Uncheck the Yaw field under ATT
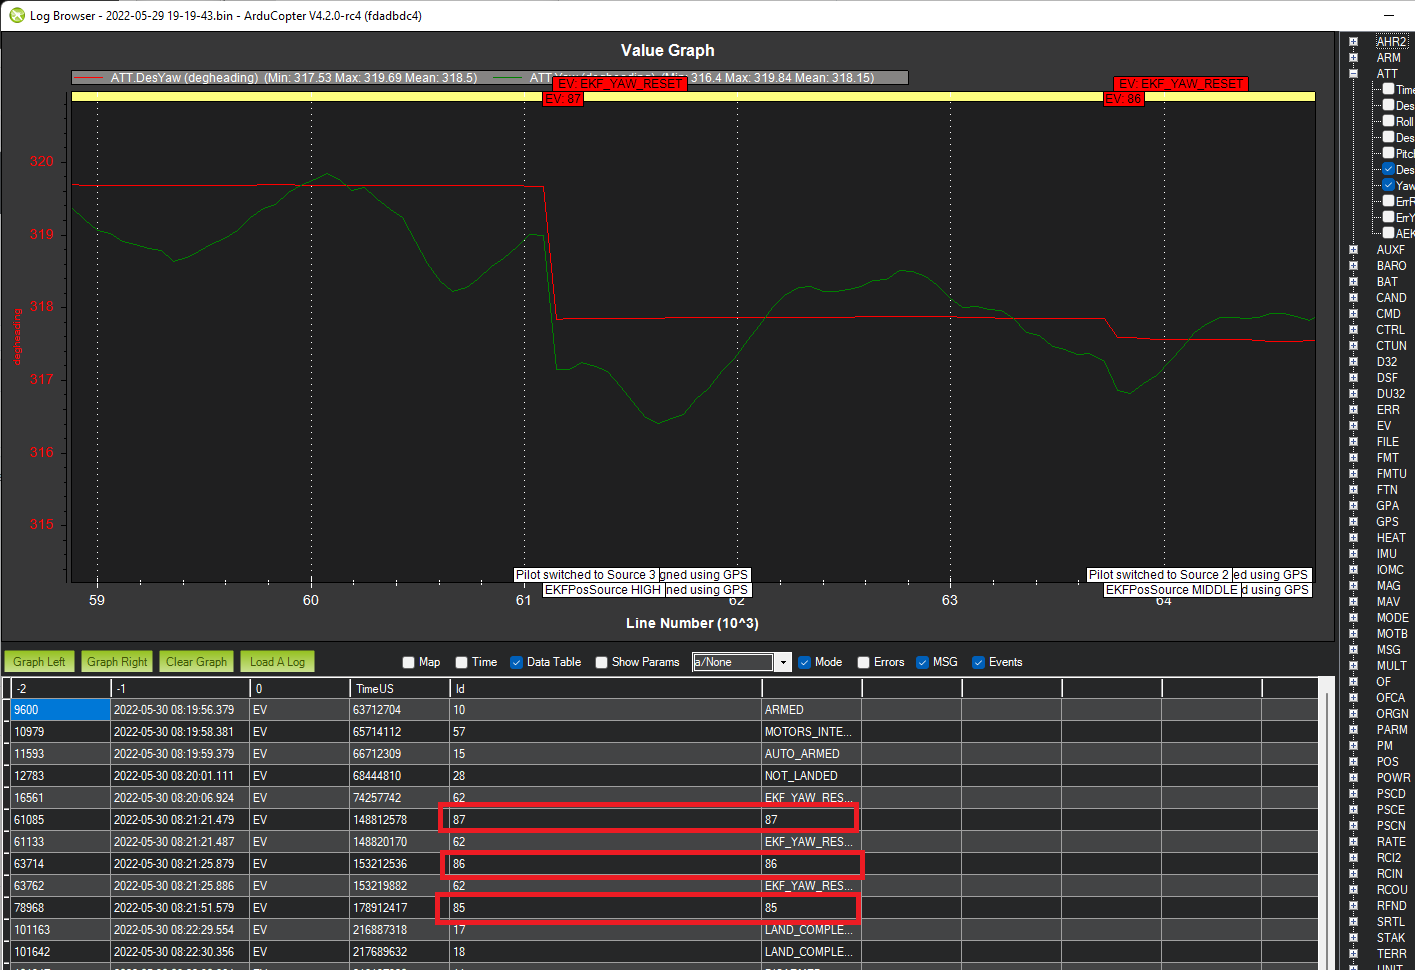Viewport: 1415px width, 970px height. coord(1387,184)
